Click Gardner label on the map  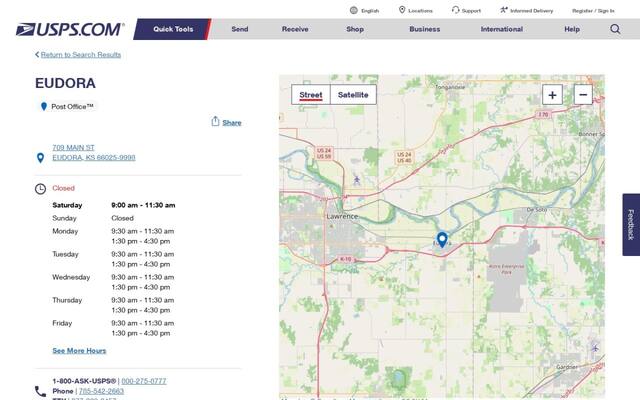(x=567, y=367)
